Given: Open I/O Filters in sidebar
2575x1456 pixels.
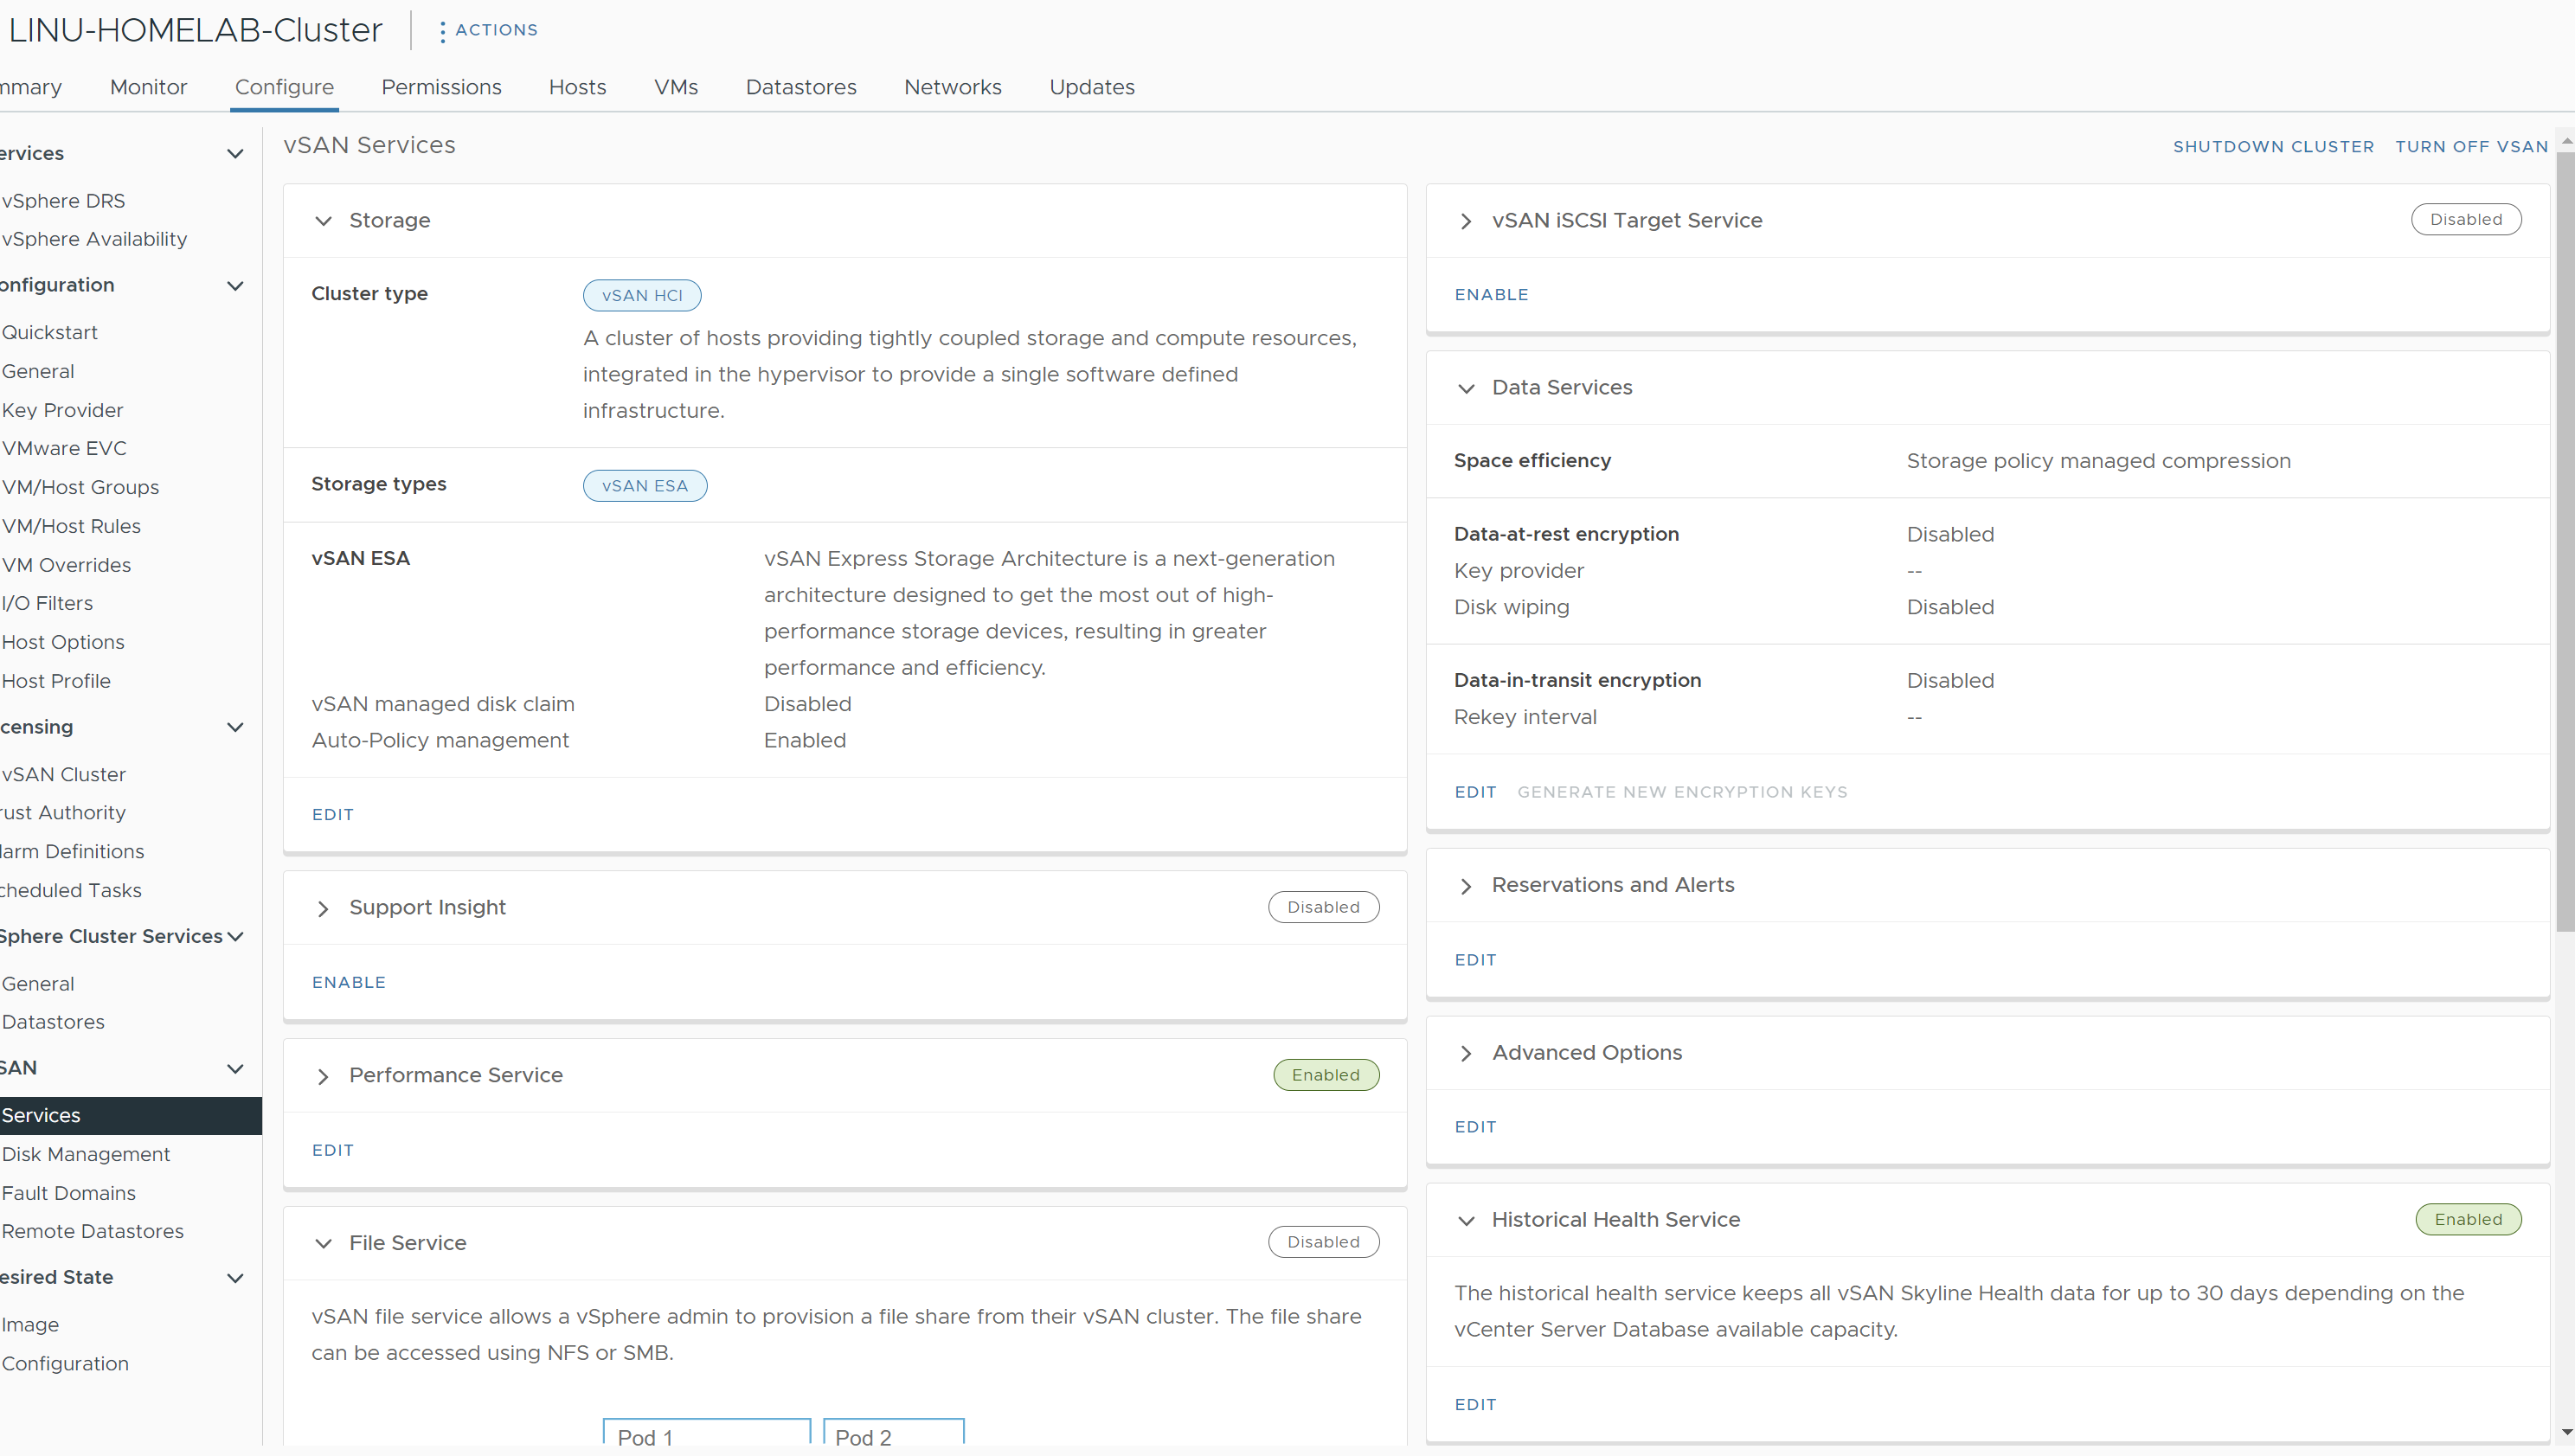Looking at the screenshot, I should 47,603.
